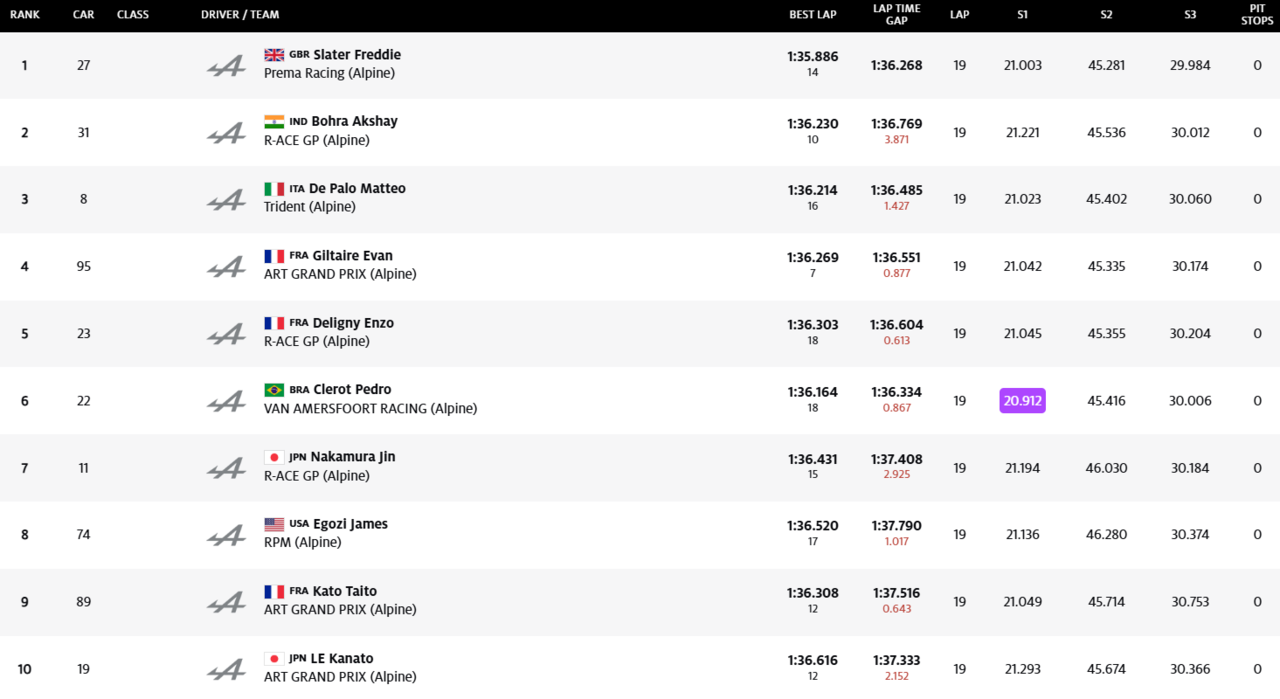Viewport: 1280px width, 699px height.
Task: Sort by the RANK column header
Action: pos(25,15)
